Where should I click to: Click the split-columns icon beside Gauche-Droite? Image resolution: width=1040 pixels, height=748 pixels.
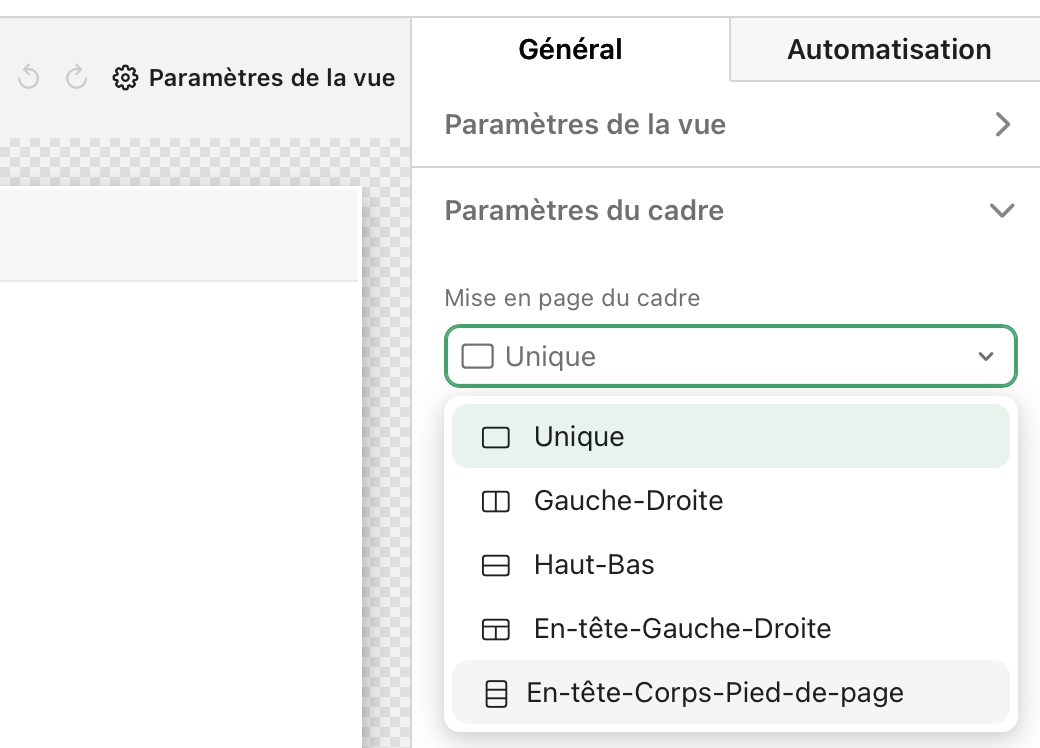point(496,500)
